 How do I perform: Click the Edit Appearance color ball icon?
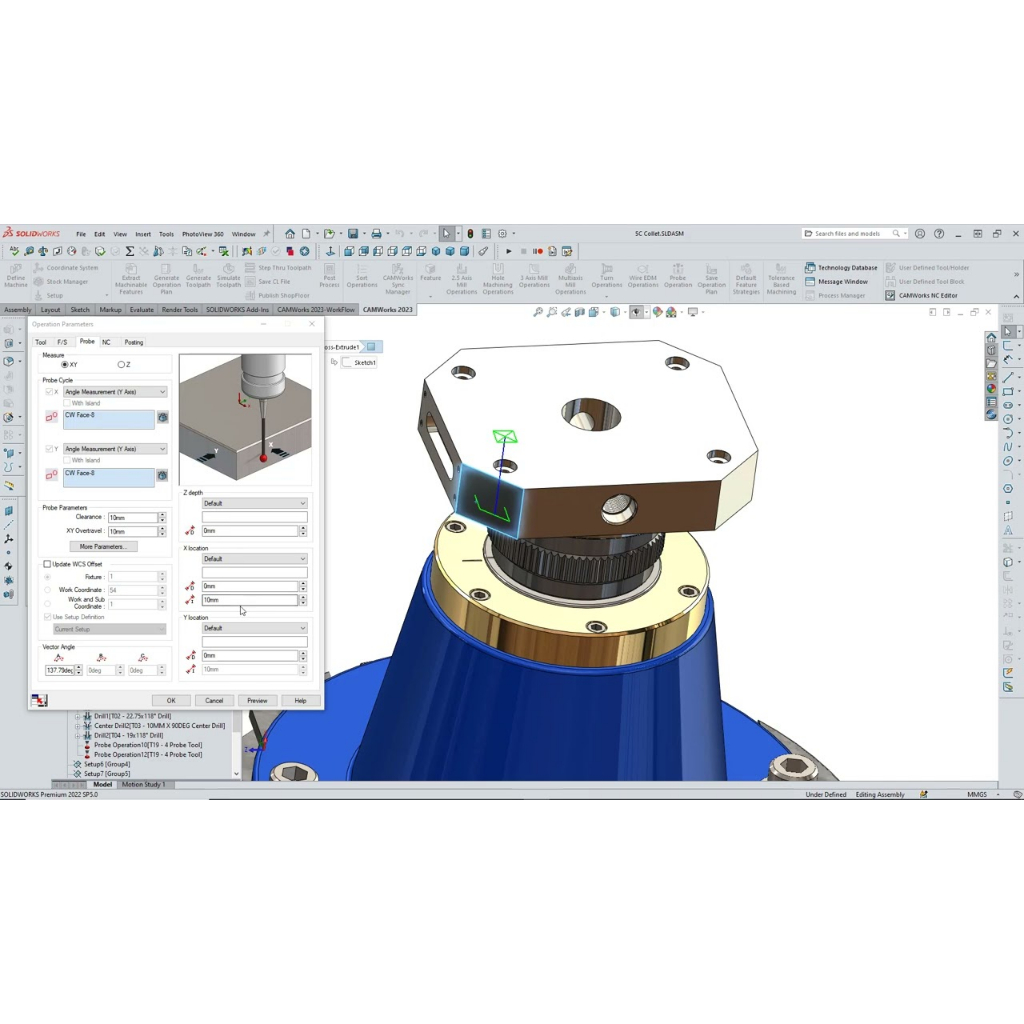[x=657, y=312]
